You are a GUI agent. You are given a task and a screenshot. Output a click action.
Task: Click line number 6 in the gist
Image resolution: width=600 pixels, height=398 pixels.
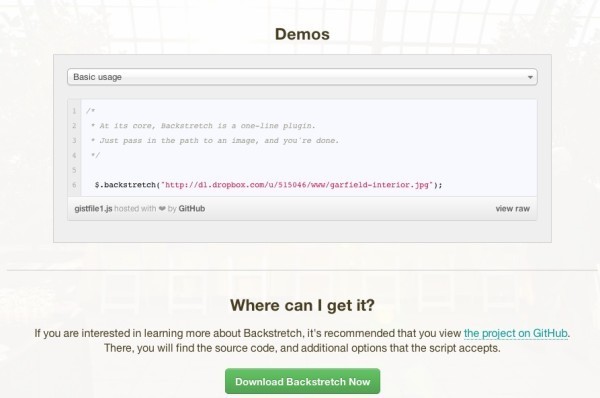coord(74,185)
